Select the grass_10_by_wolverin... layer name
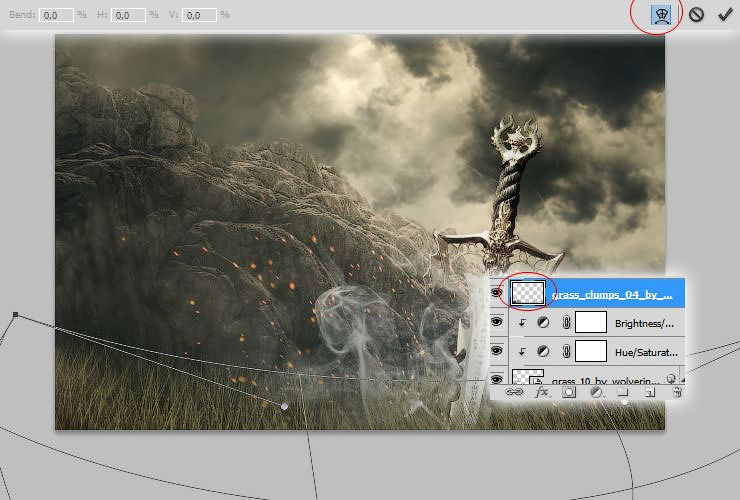 pos(605,380)
